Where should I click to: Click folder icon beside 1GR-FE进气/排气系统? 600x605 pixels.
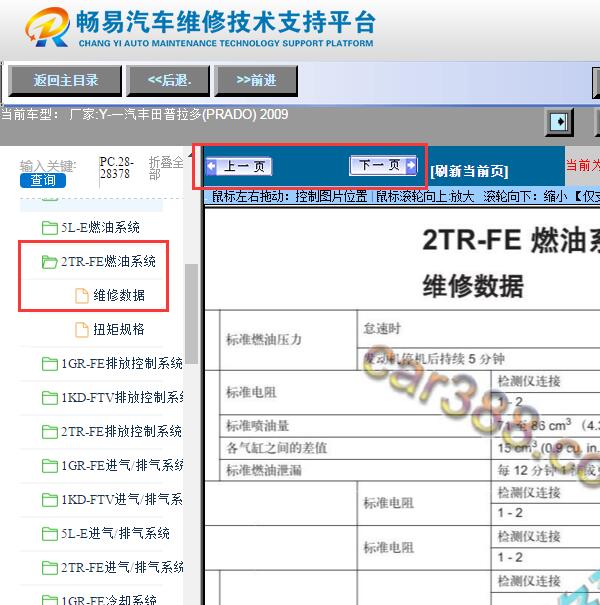click(49, 465)
